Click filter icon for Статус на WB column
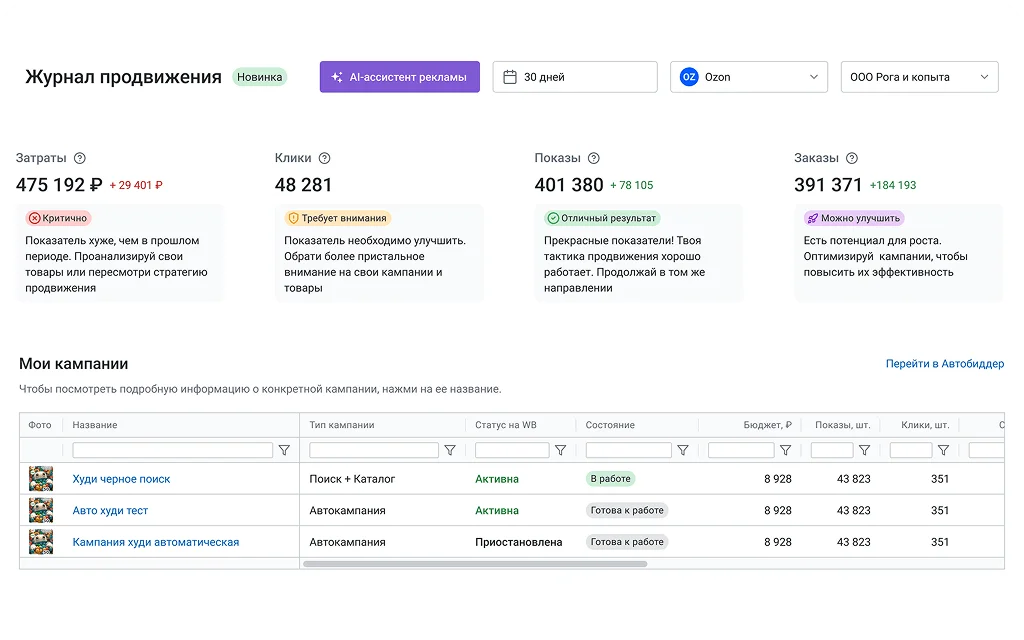This screenshot has height=640, width=1024. 560,451
